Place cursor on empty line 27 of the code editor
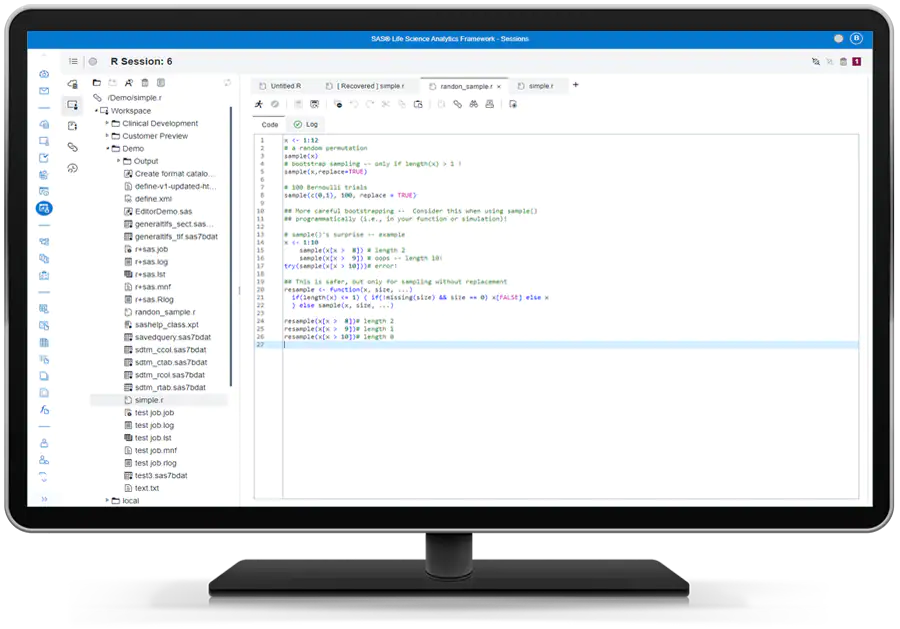The image size is (900, 629). click(x=571, y=344)
